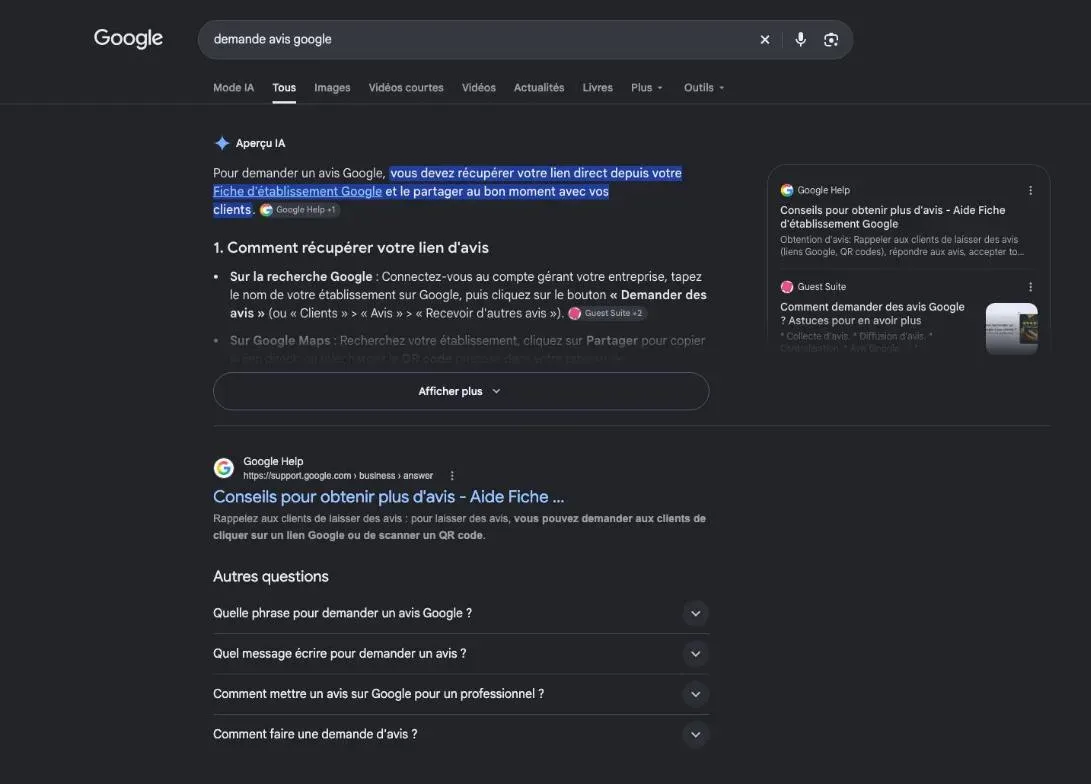1091x784 pixels.
Task: Click Guest Suite icon in side card
Action: (787, 287)
